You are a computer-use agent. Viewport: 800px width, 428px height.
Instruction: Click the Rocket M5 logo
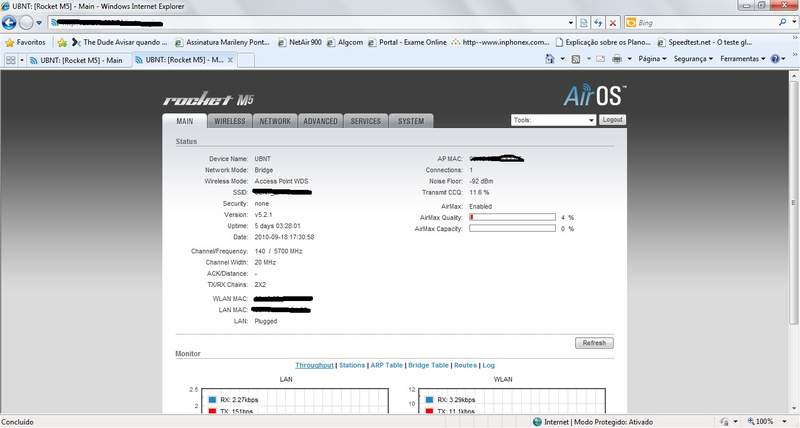pyautogui.click(x=208, y=99)
